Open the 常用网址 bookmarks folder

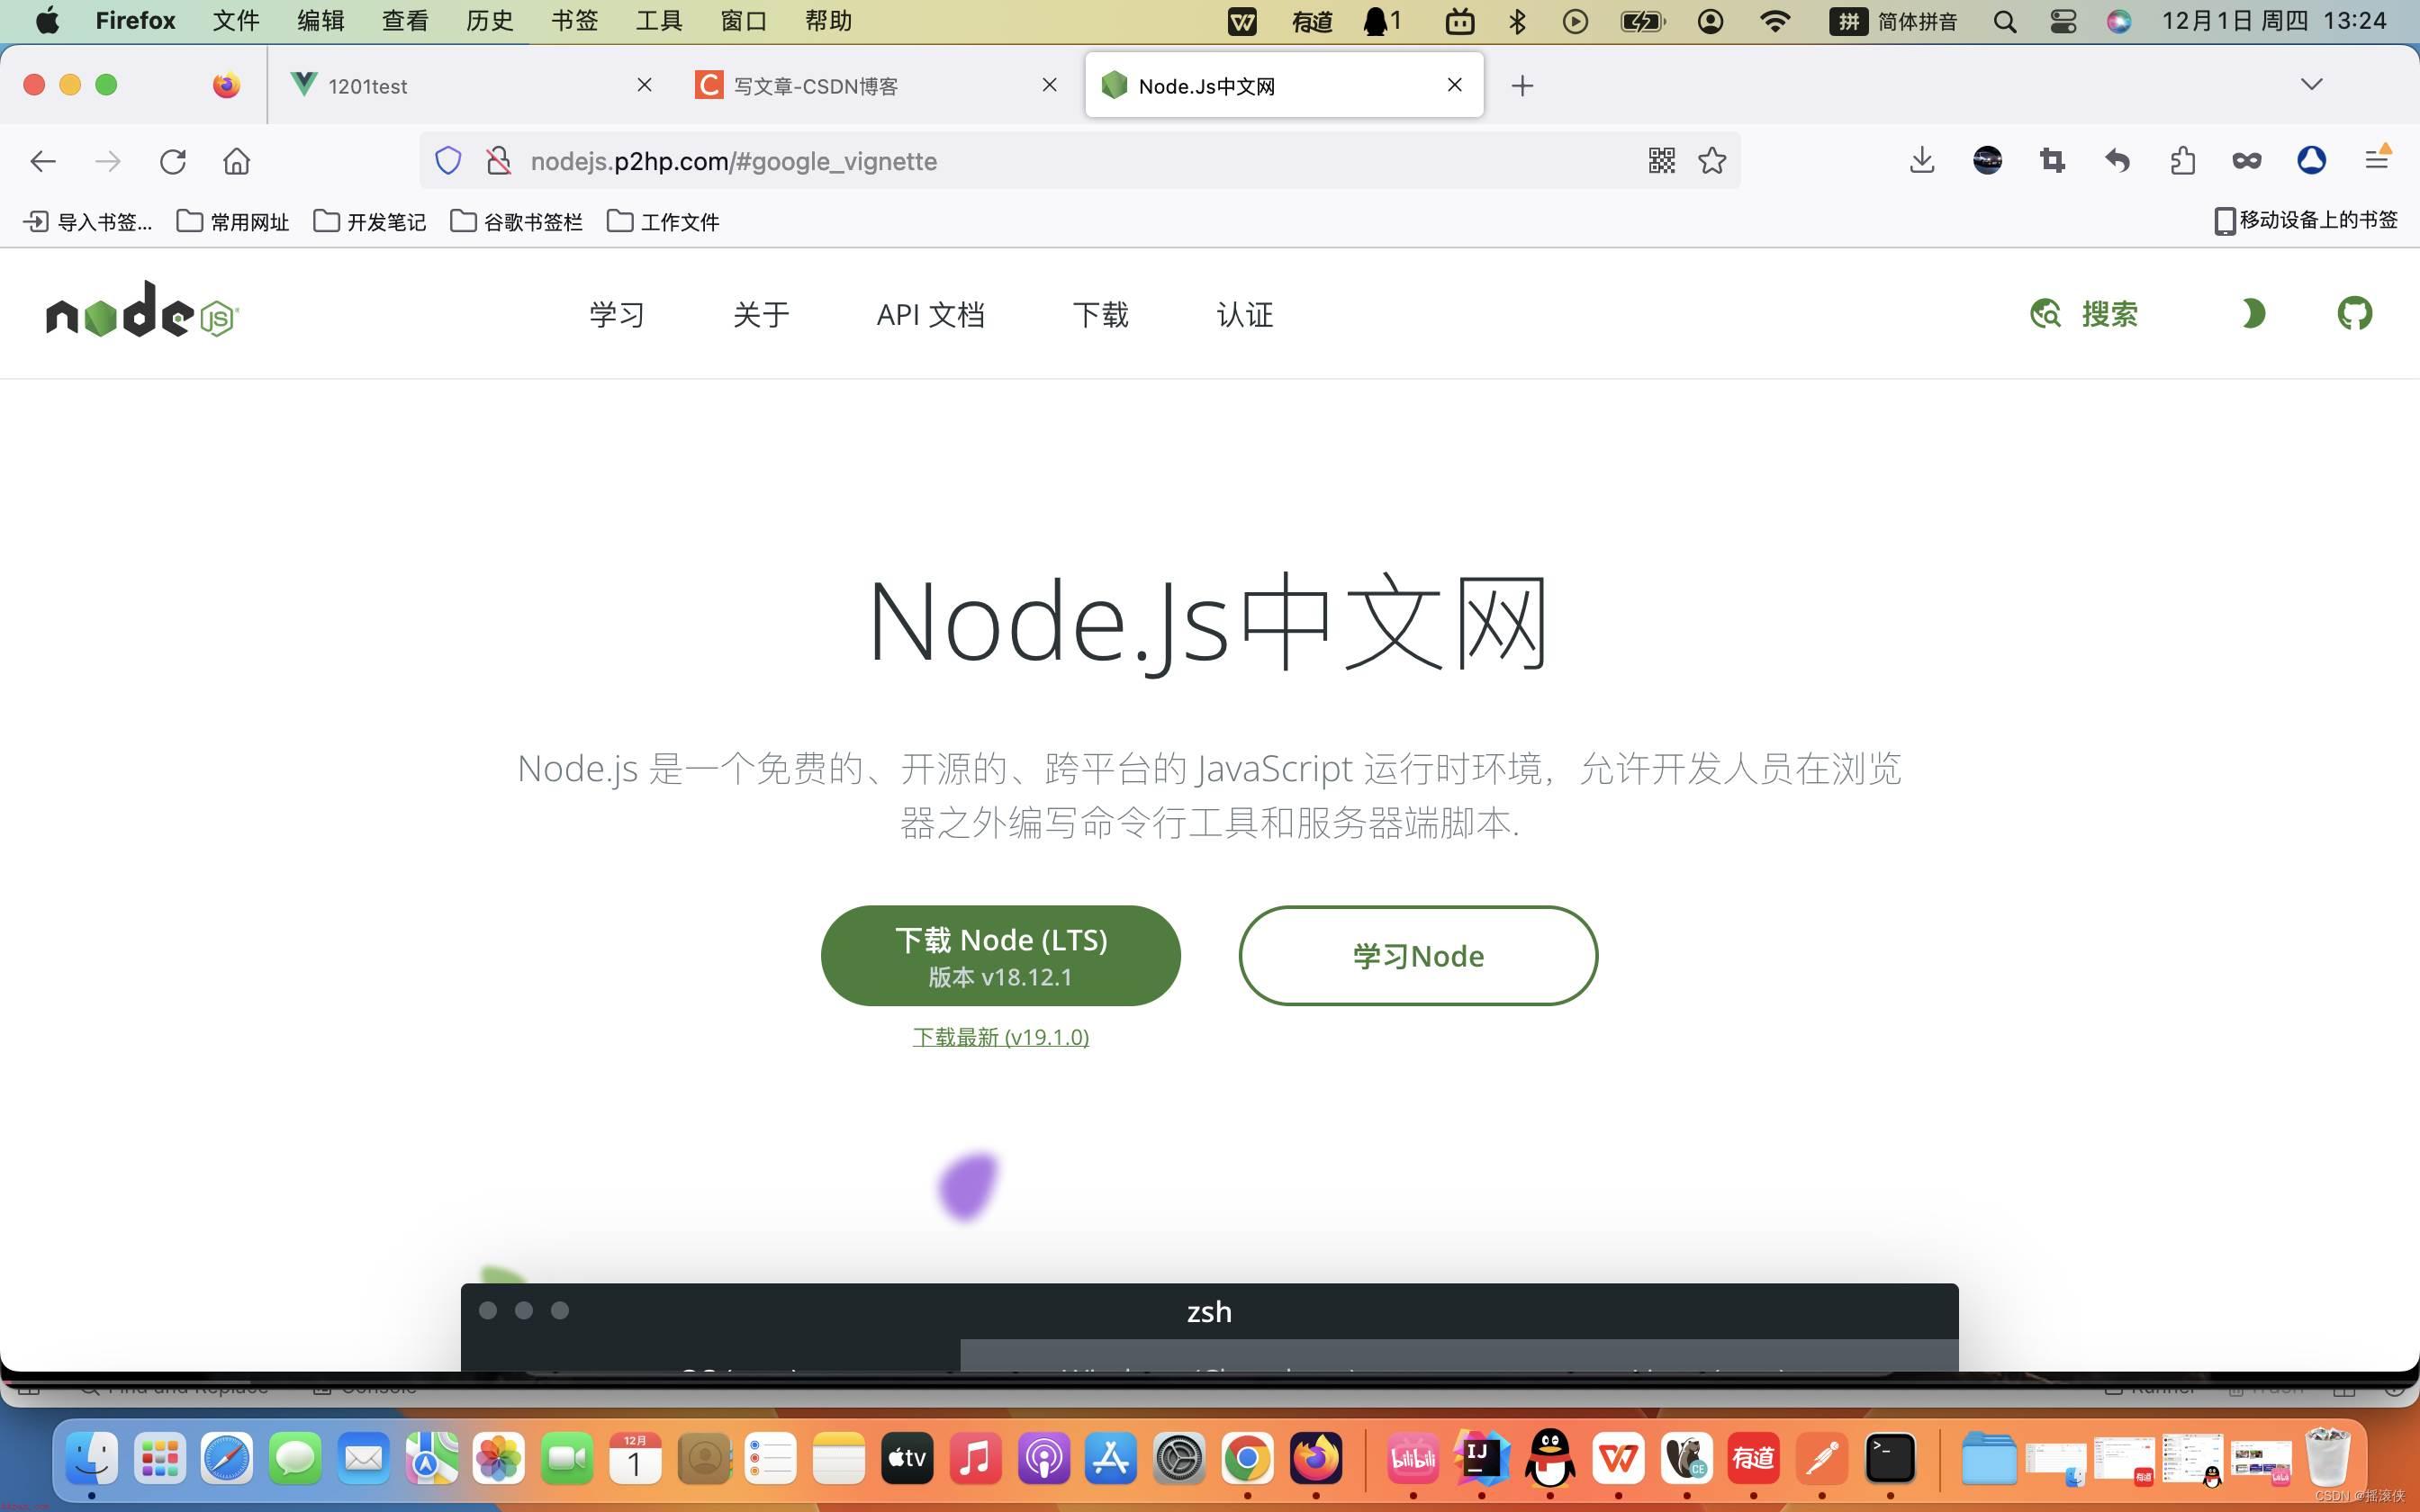pos(232,221)
